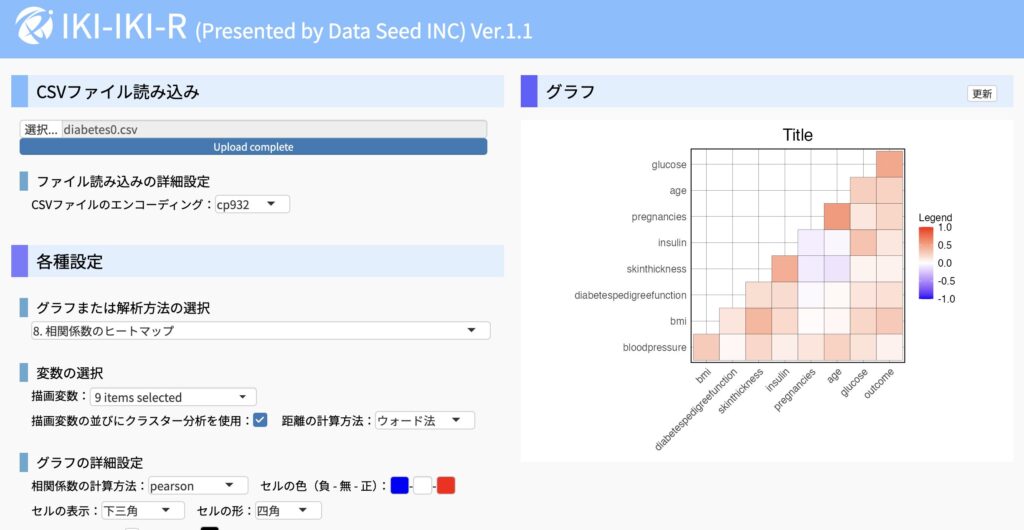
Task: Click the 選択... file browse button
Action: (41, 129)
